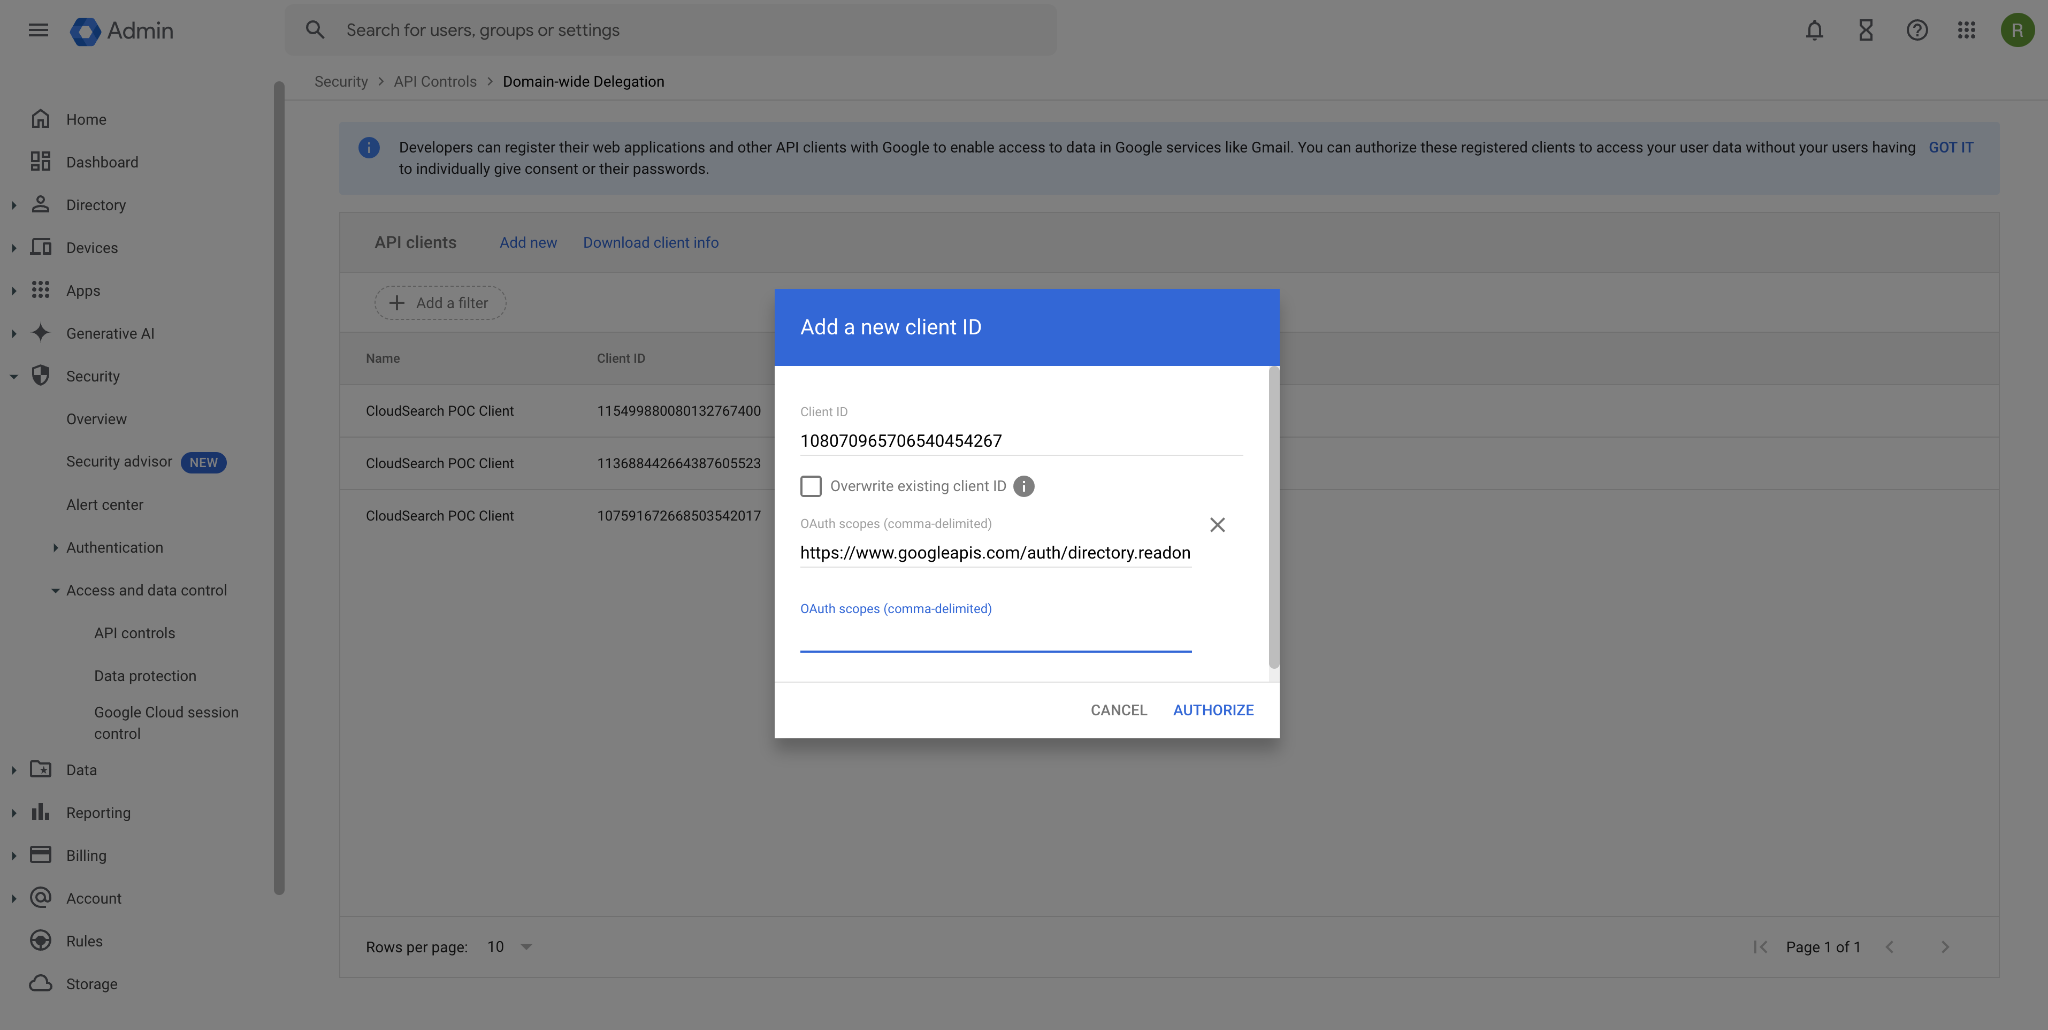Click the Security shield icon in sidebar

click(40, 376)
